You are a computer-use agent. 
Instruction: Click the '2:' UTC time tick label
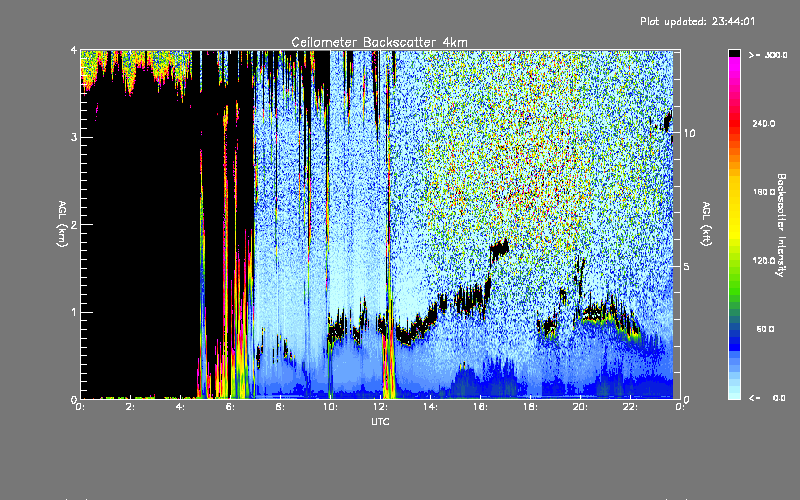[130, 407]
